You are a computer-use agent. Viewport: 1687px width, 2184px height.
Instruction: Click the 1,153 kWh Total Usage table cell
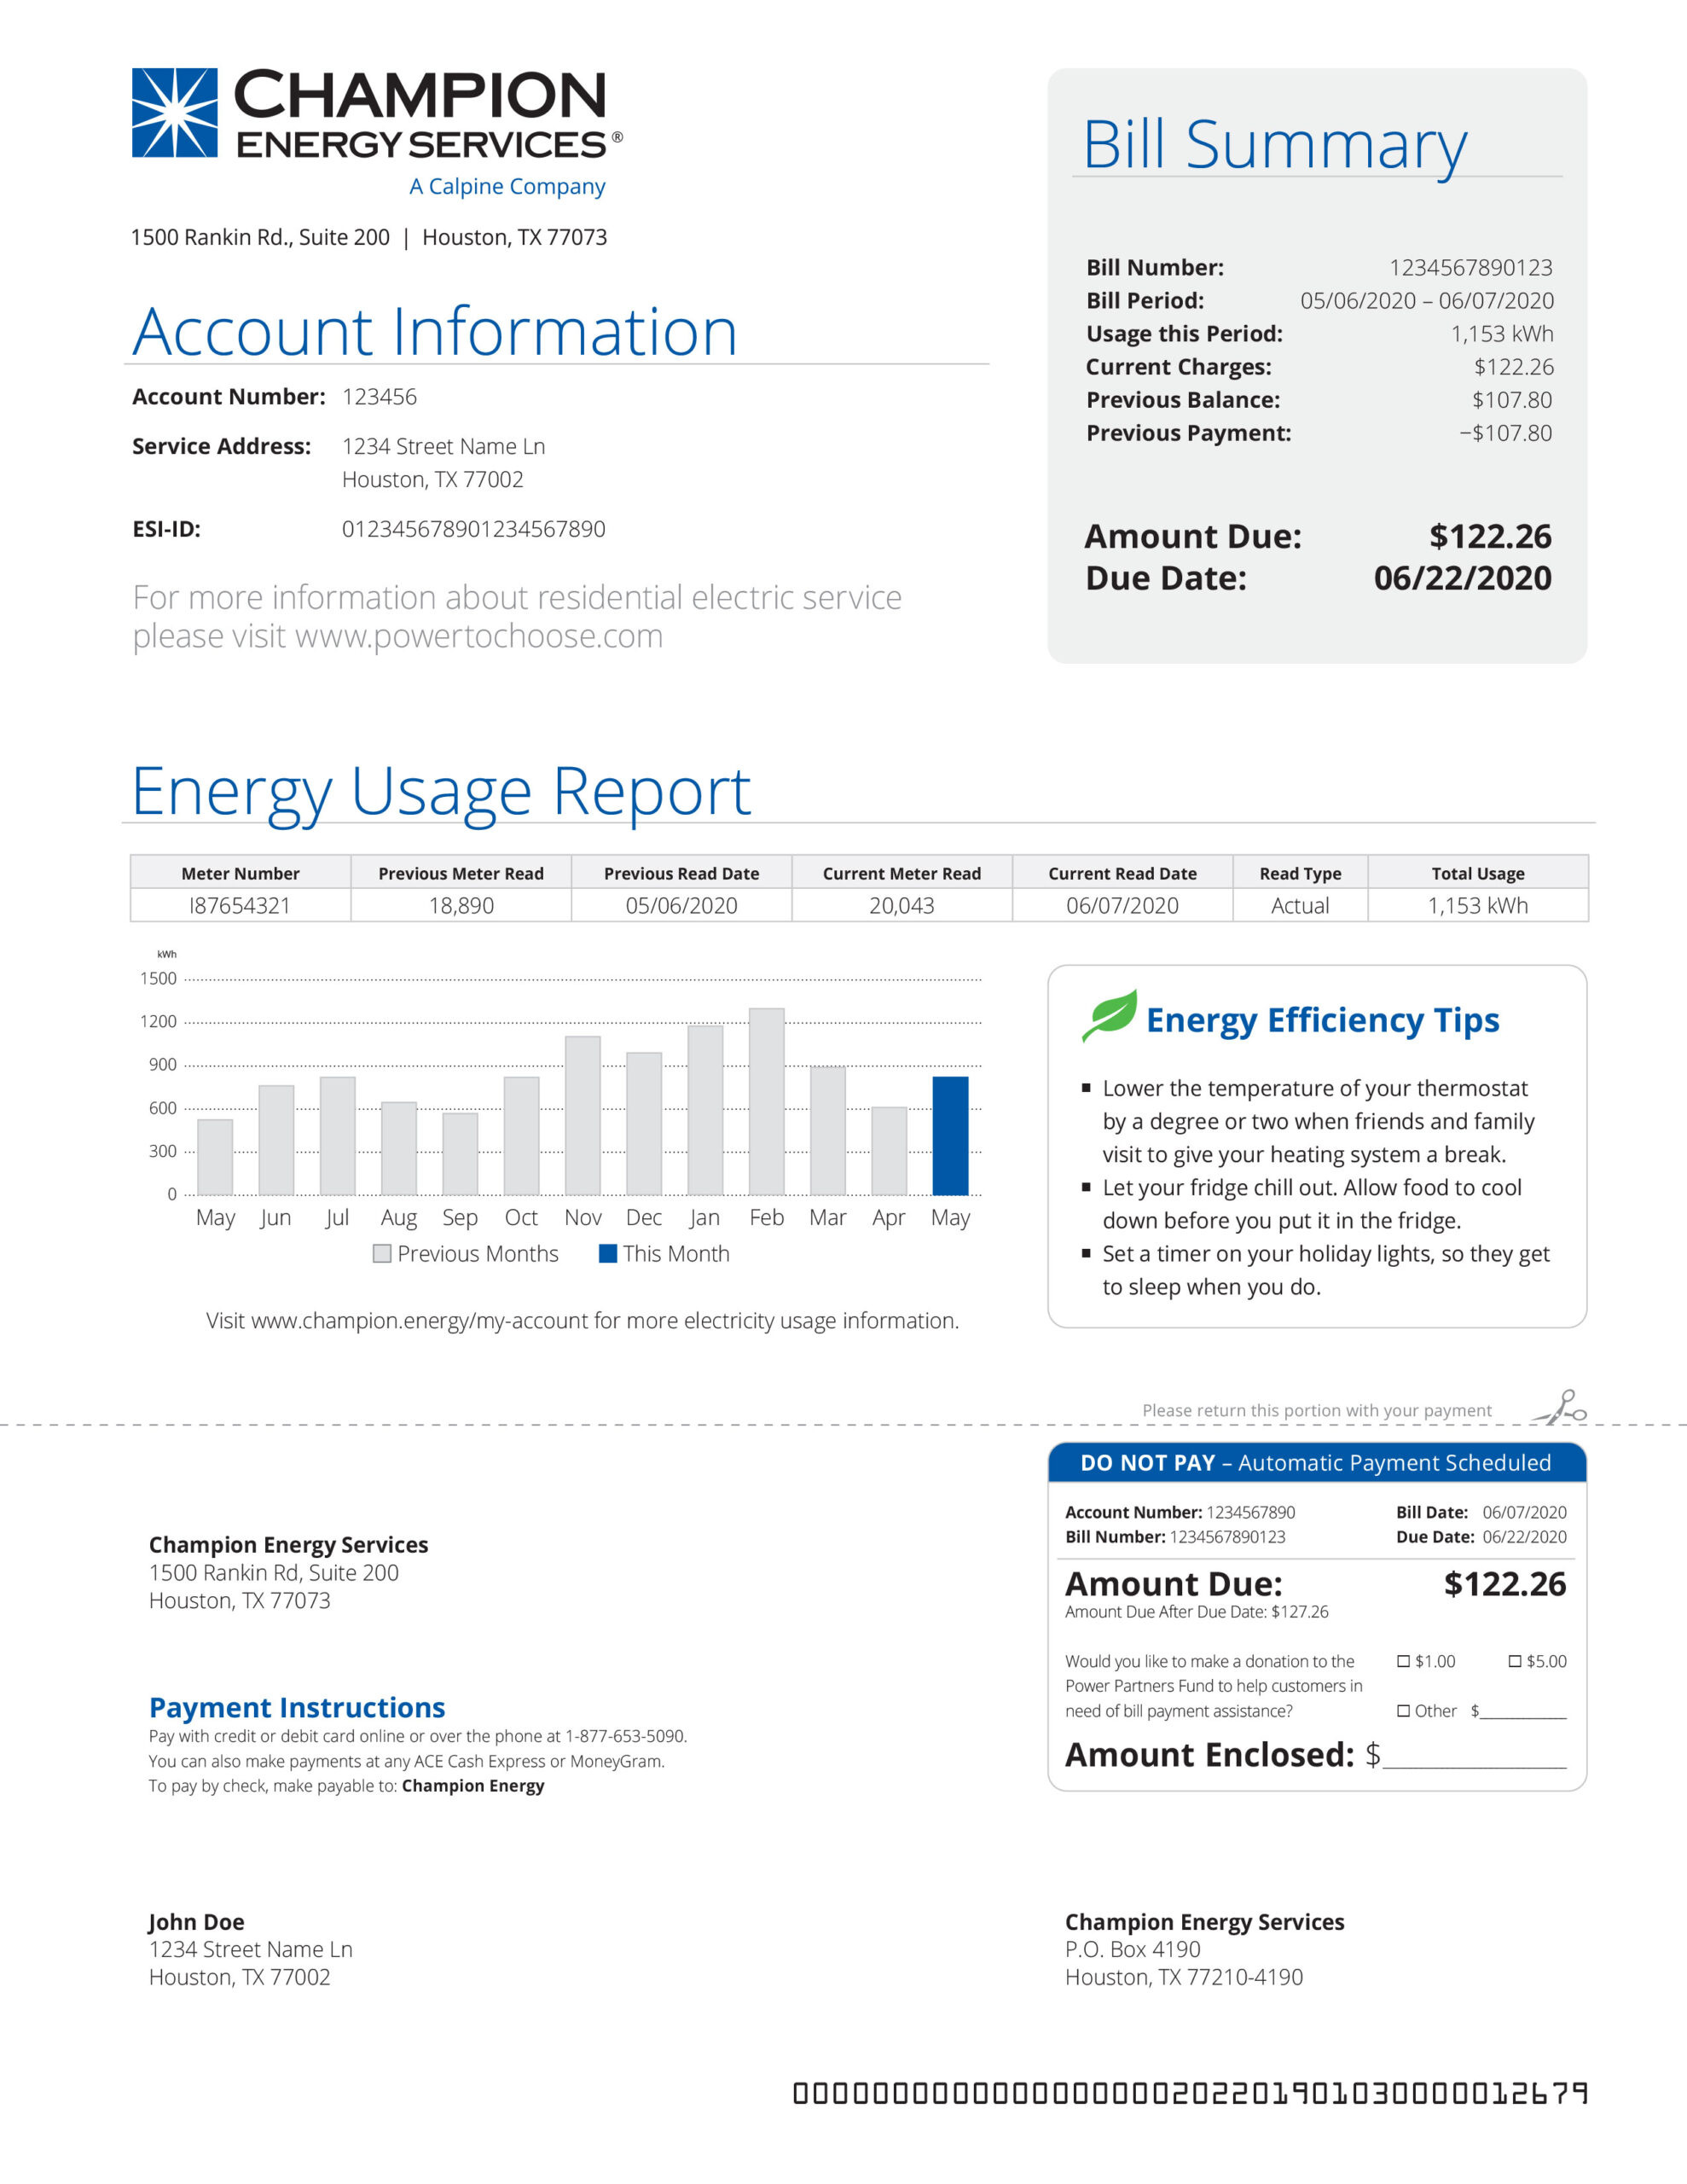(x=1478, y=905)
